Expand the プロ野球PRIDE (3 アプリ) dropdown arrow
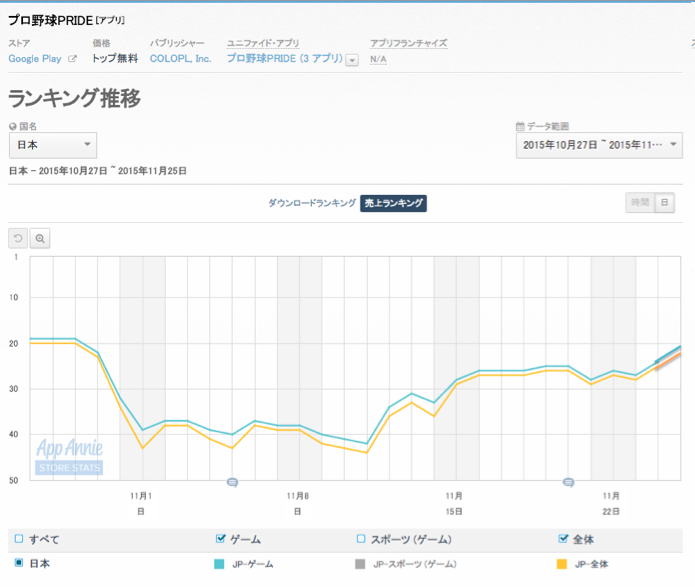This screenshot has height=587, width=695. (x=352, y=60)
